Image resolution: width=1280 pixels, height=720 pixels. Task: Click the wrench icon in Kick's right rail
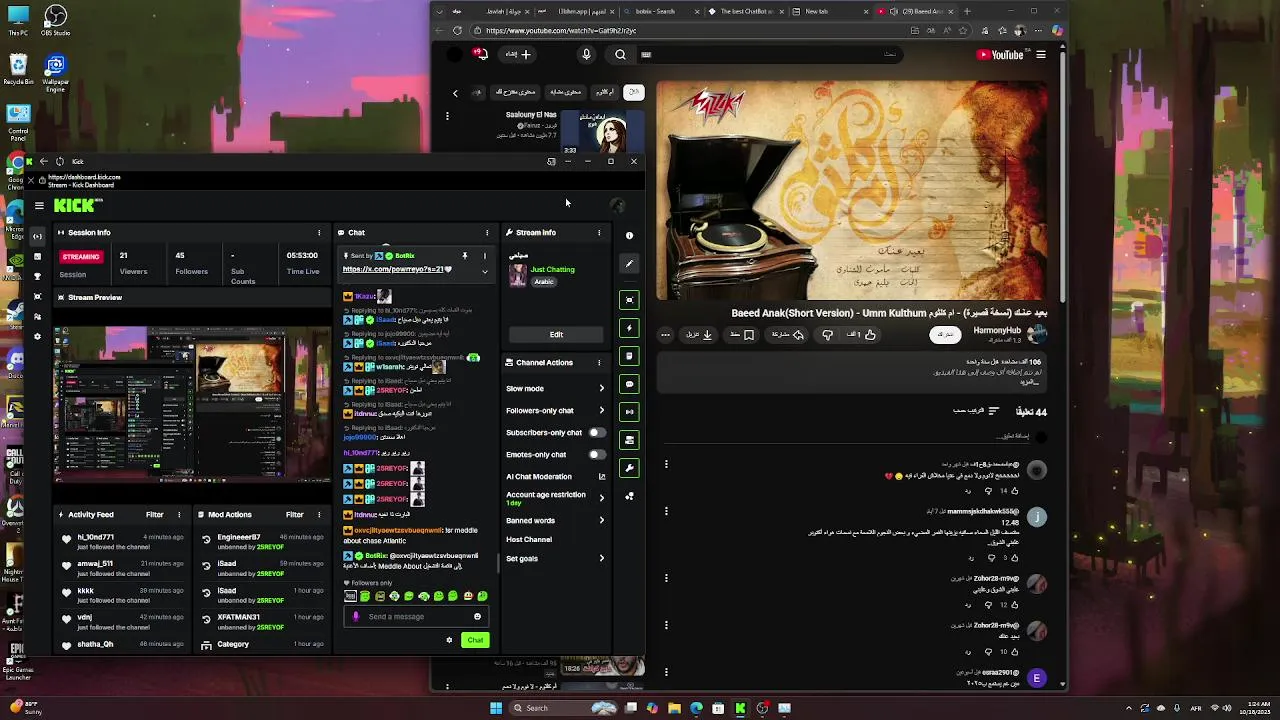point(629,468)
